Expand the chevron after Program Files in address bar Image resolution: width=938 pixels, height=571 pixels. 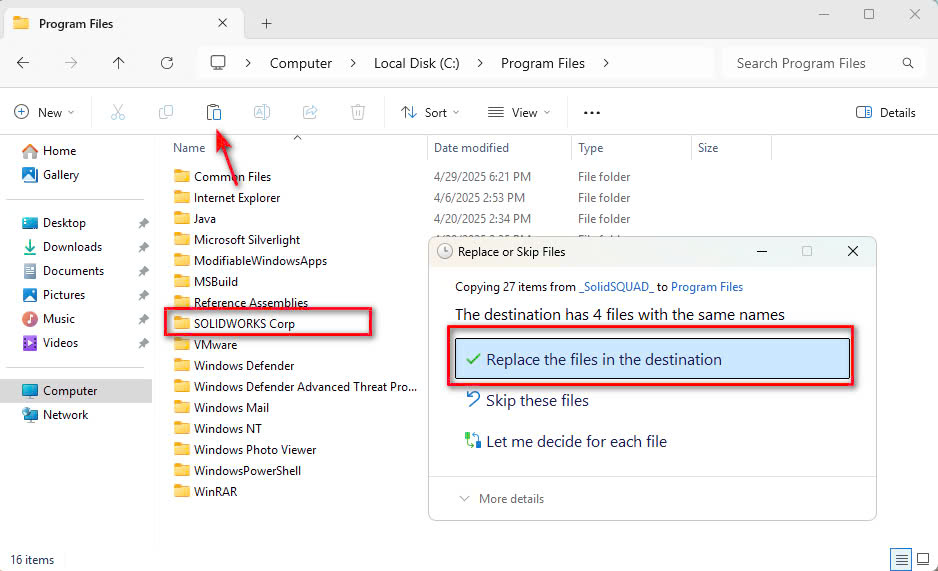[605, 63]
